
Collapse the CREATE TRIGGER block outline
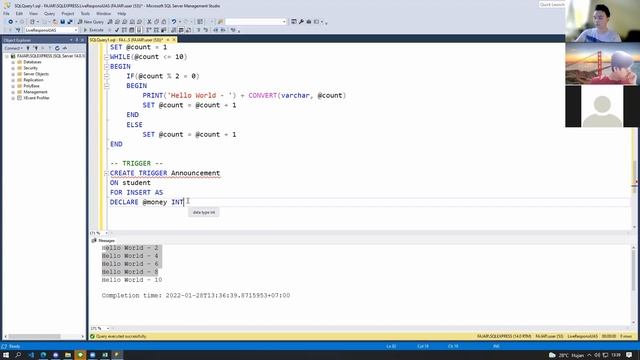coord(107,173)
